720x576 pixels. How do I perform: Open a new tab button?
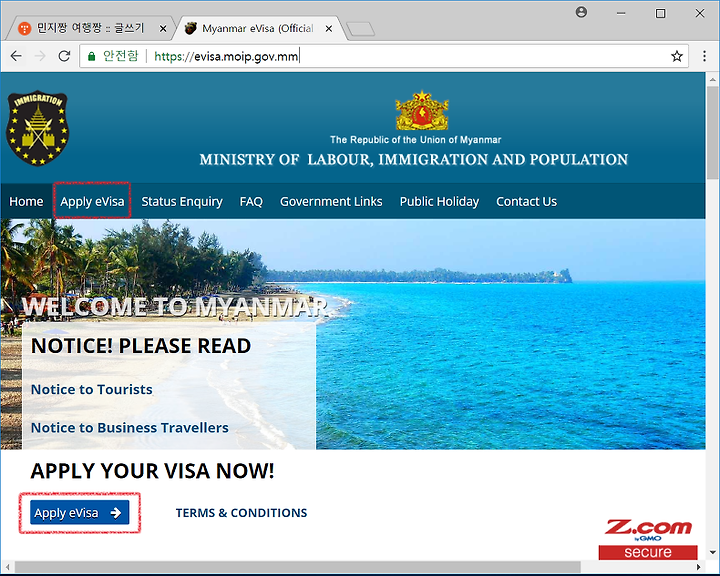pos(360,29)
